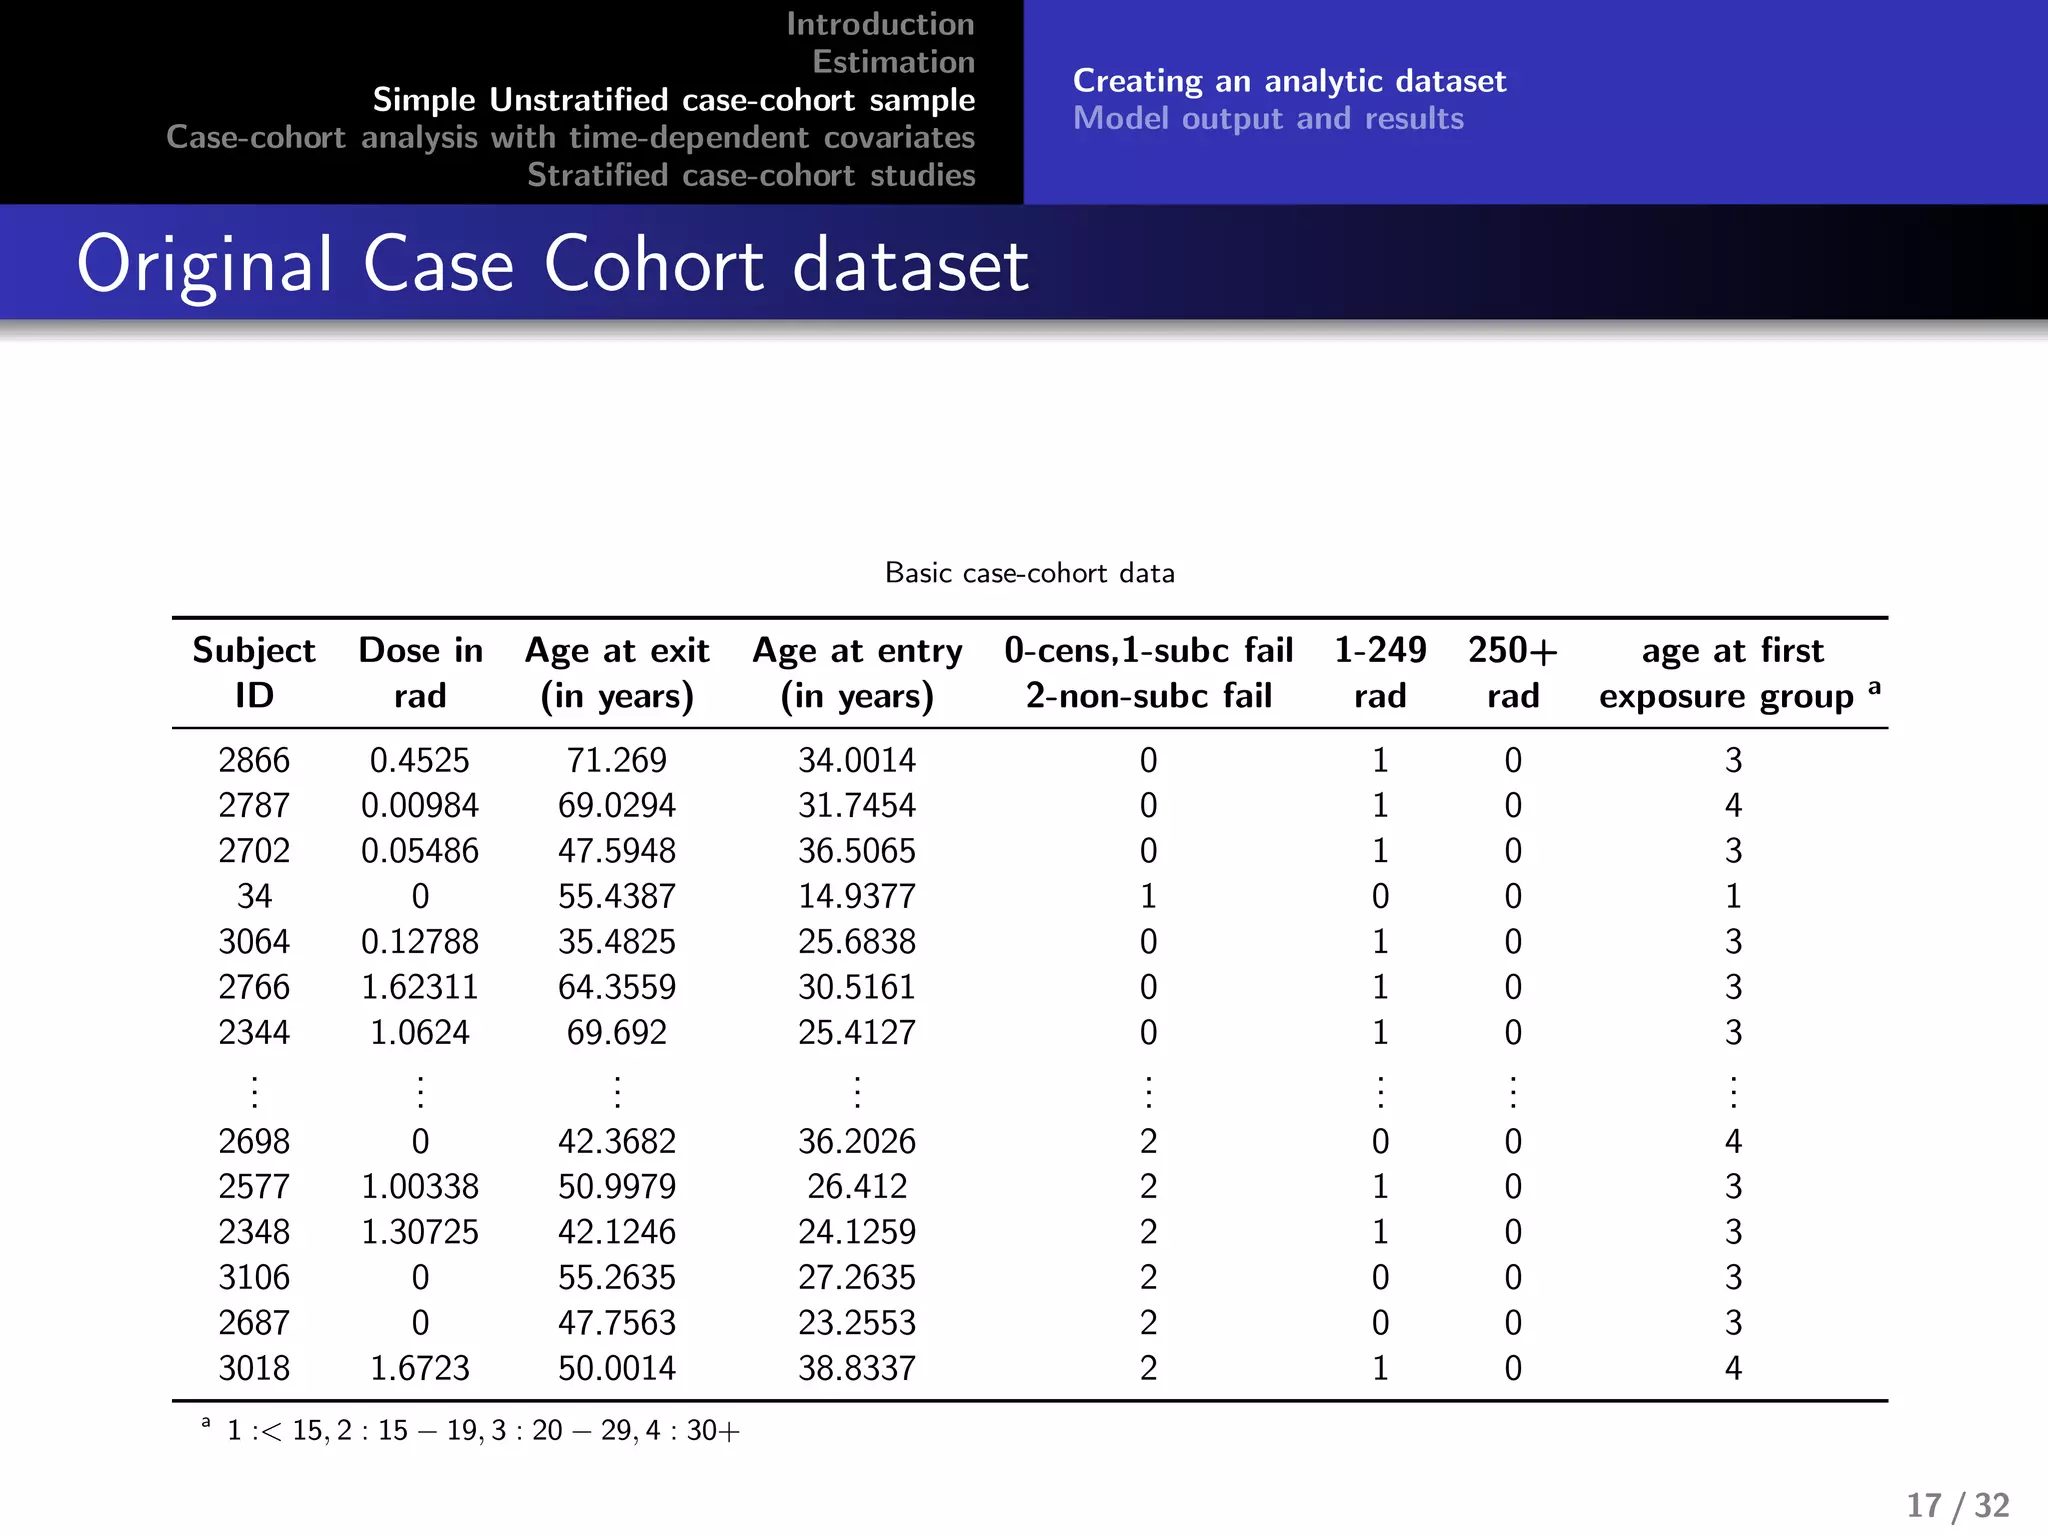Click the Dose in rad column header
The image size is (2048, 1536).
tap(420, 672)
